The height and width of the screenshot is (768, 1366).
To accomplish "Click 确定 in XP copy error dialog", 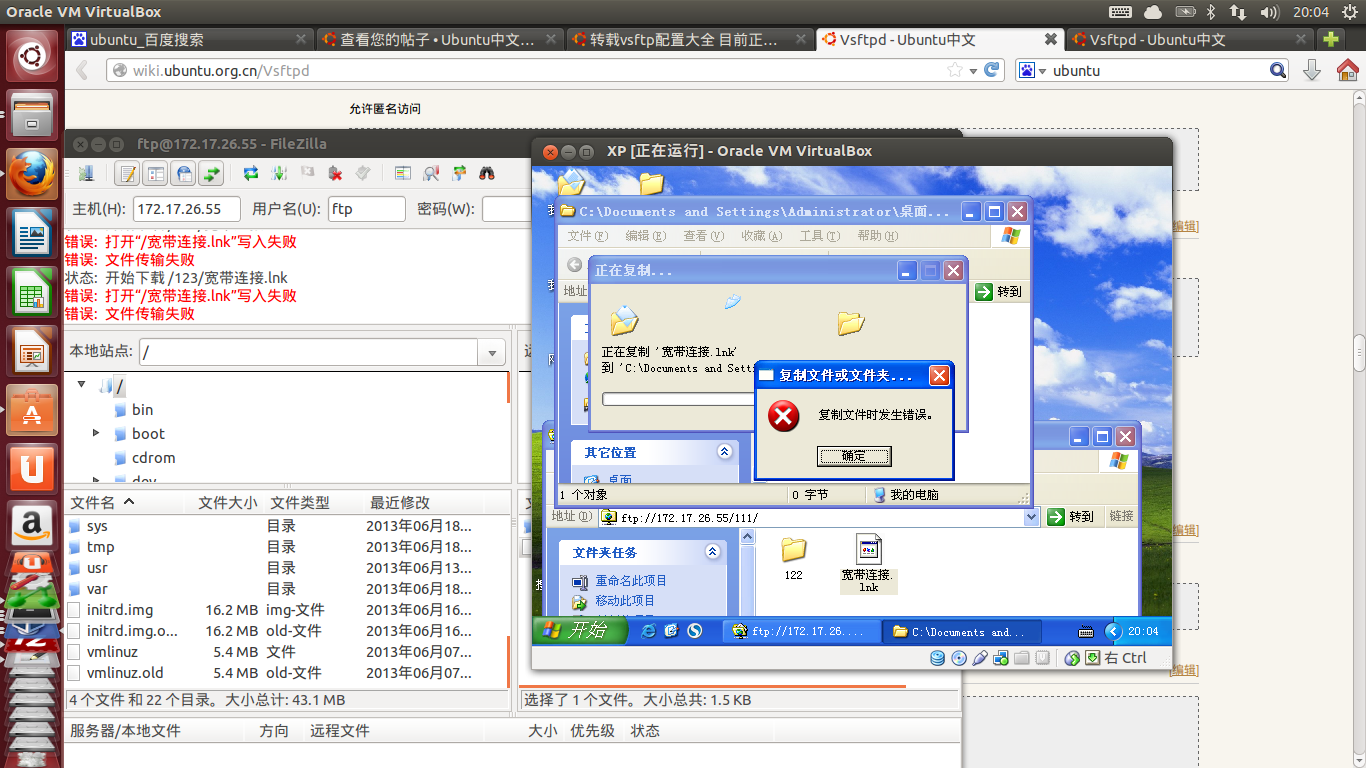I will coord(853,456).
